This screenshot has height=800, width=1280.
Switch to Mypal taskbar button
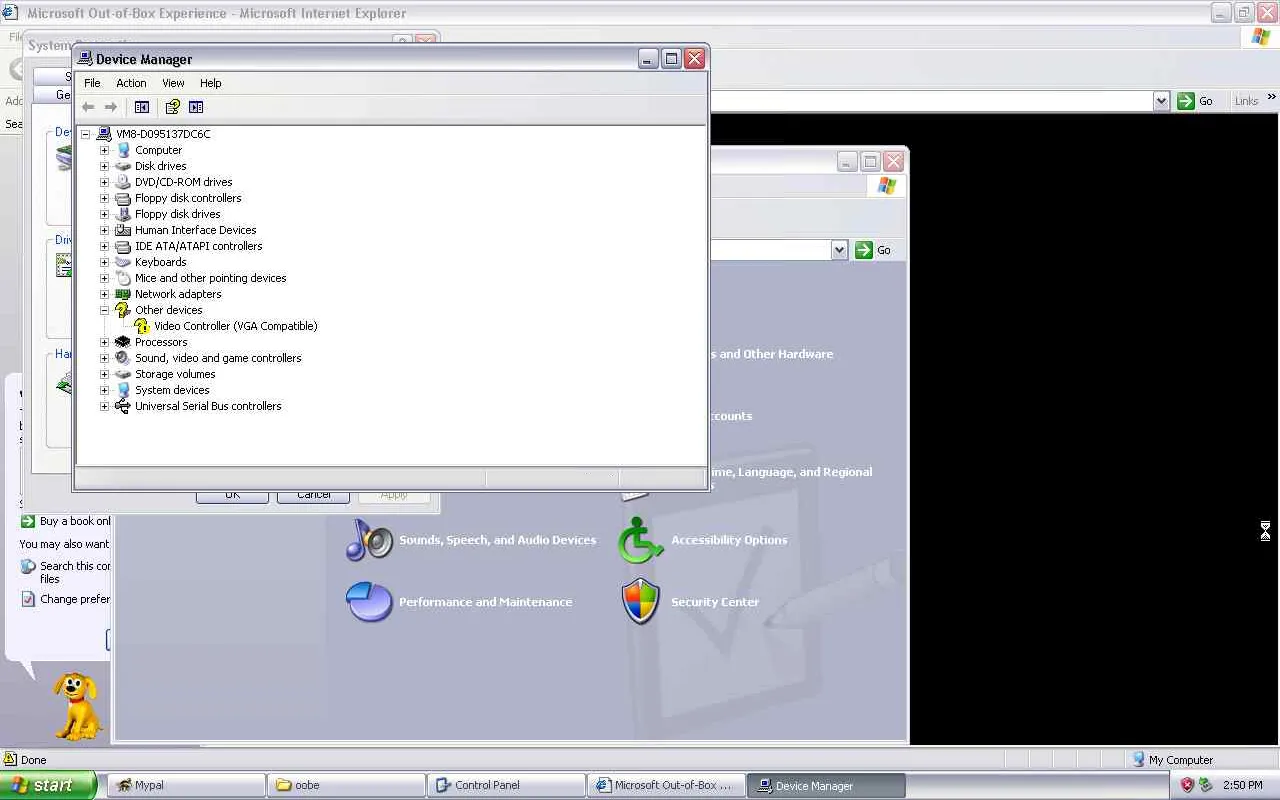(185, 785)
